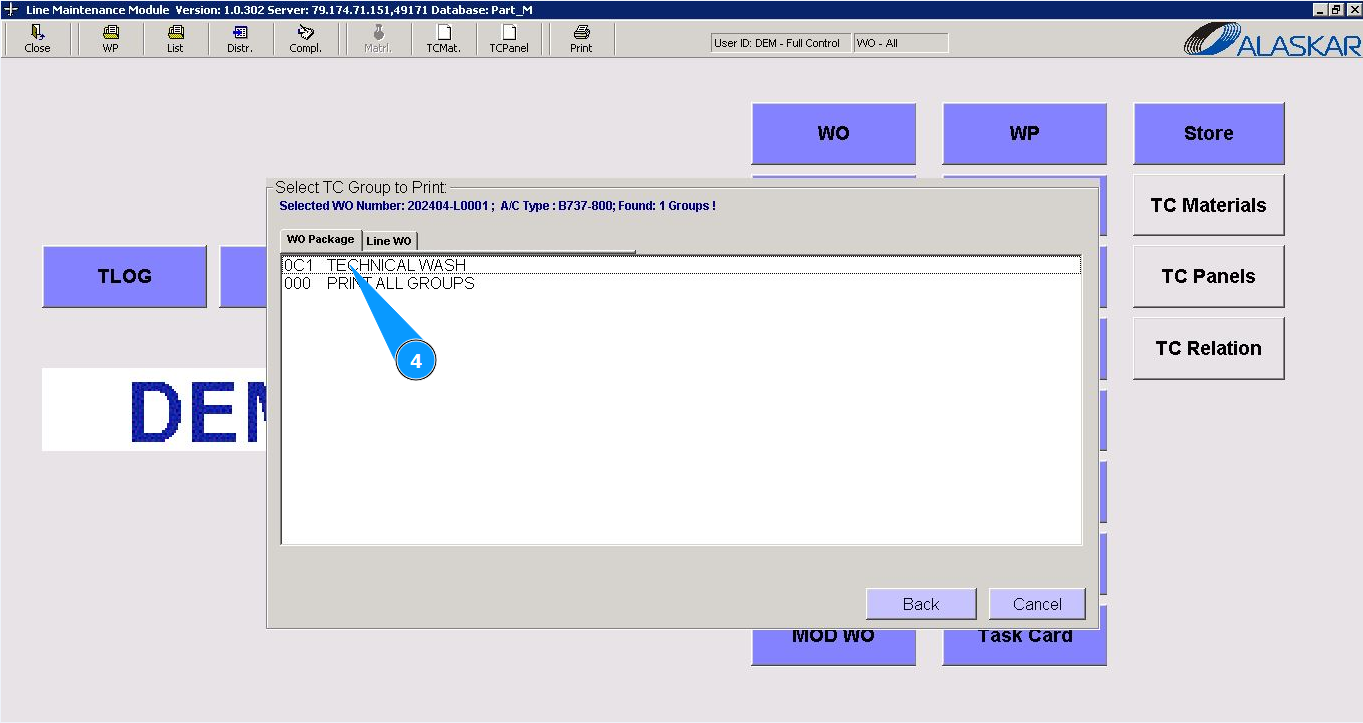Click the window system menu icon

pyautogui.click(x=11, y=9)
